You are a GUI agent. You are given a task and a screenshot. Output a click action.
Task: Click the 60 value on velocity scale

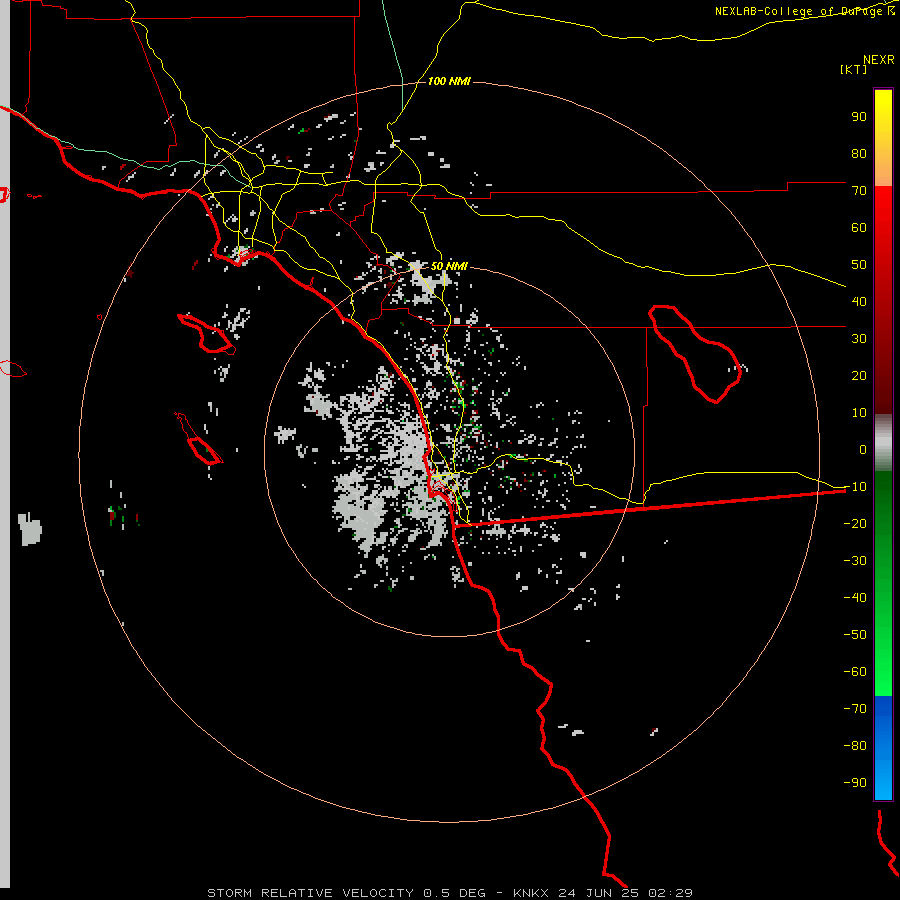point(859,227)
